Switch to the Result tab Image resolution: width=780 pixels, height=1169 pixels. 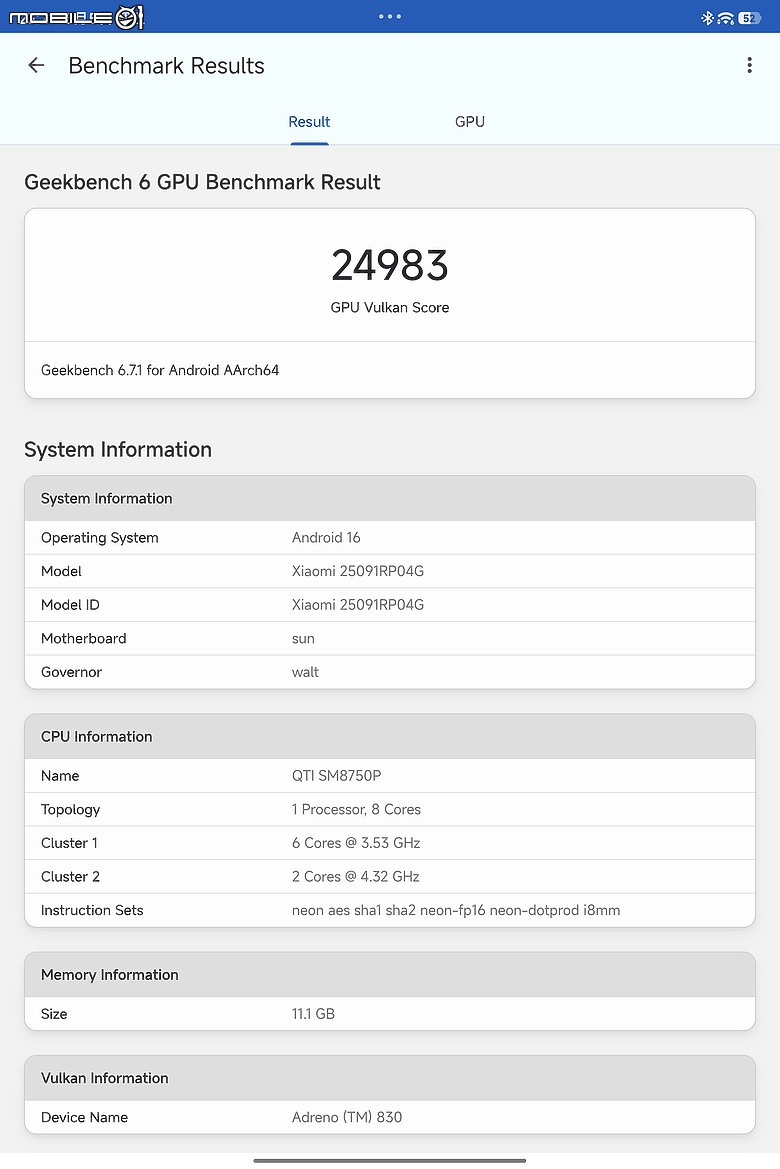pos(309,122)
